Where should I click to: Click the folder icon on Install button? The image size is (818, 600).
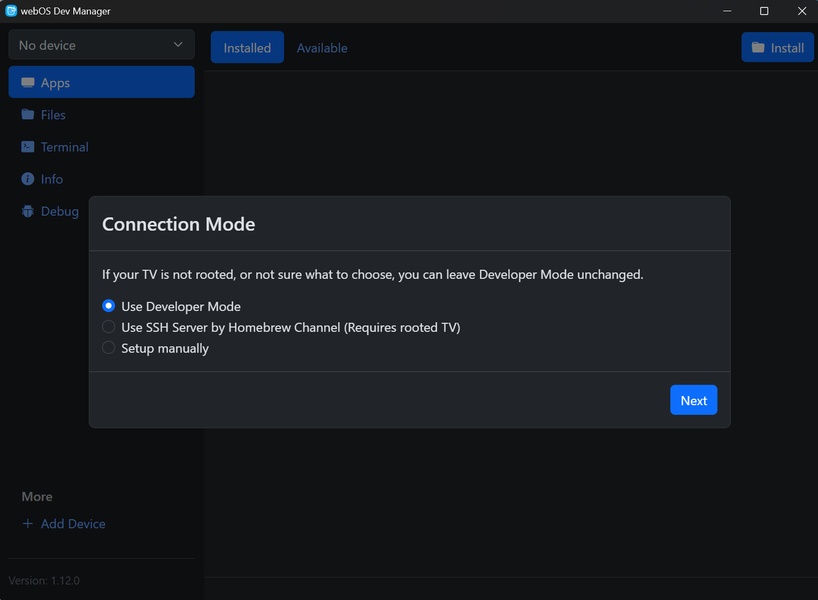(x=758, y=47)
